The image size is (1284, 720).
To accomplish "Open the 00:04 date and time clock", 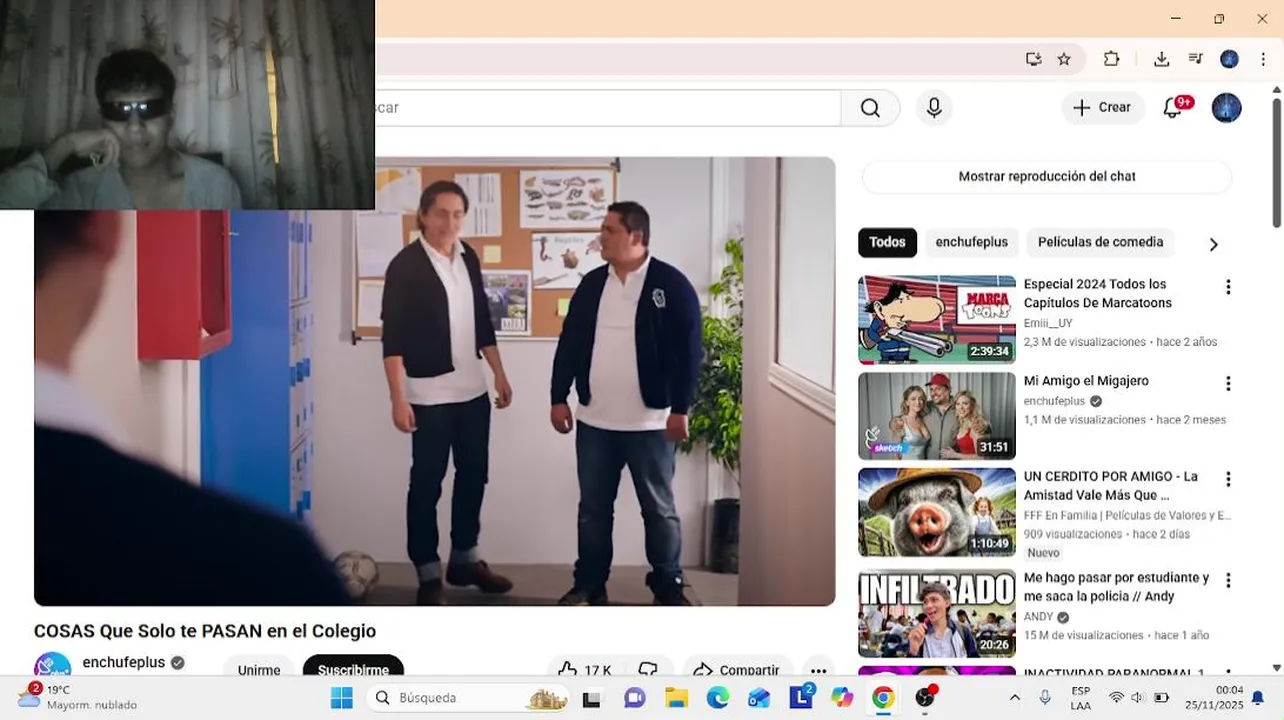I will tap(1214, 698).
